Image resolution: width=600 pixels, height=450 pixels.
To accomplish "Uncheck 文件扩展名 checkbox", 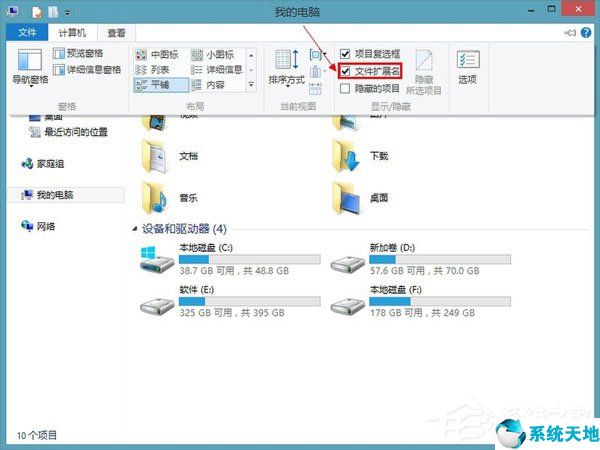I will pyautogui.click(x=345, y=71).
